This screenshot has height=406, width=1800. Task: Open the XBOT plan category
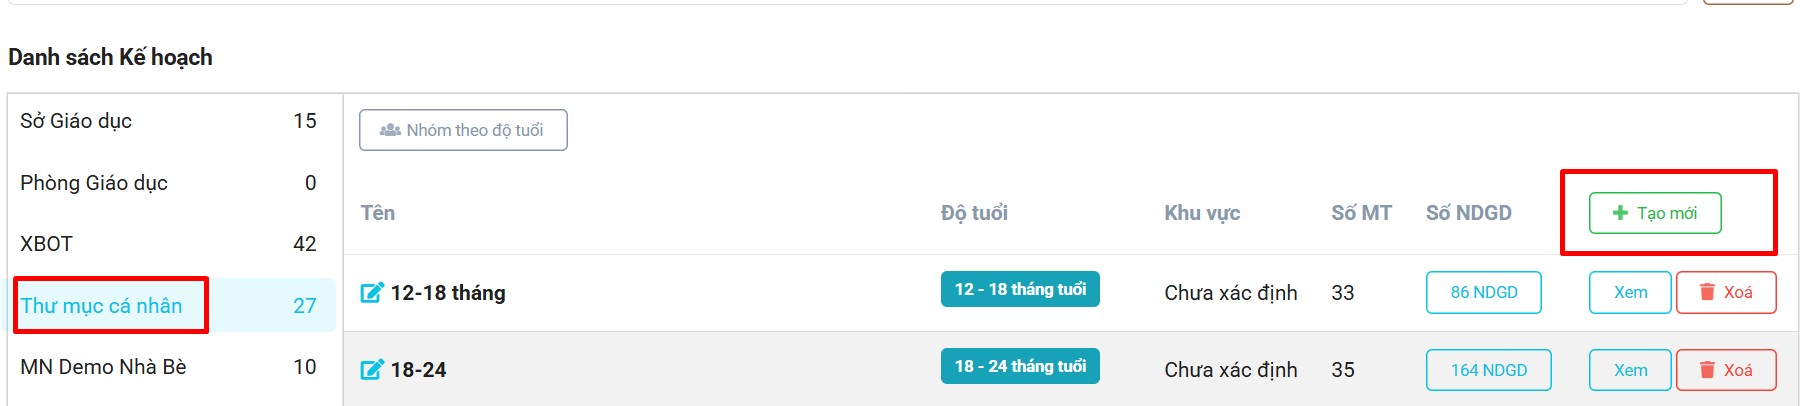[x=47, y=244]
